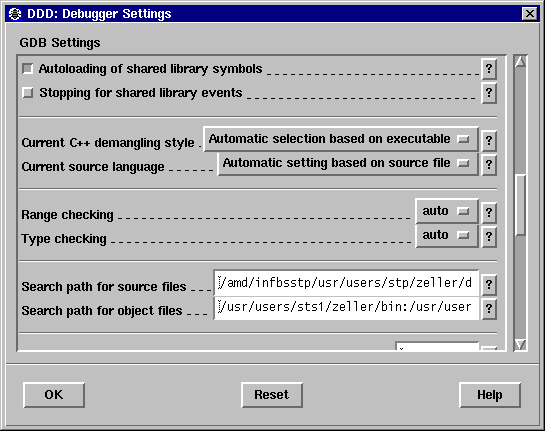
Task: Expand the Type checking auto dropdown
Action: pos(447,236)
